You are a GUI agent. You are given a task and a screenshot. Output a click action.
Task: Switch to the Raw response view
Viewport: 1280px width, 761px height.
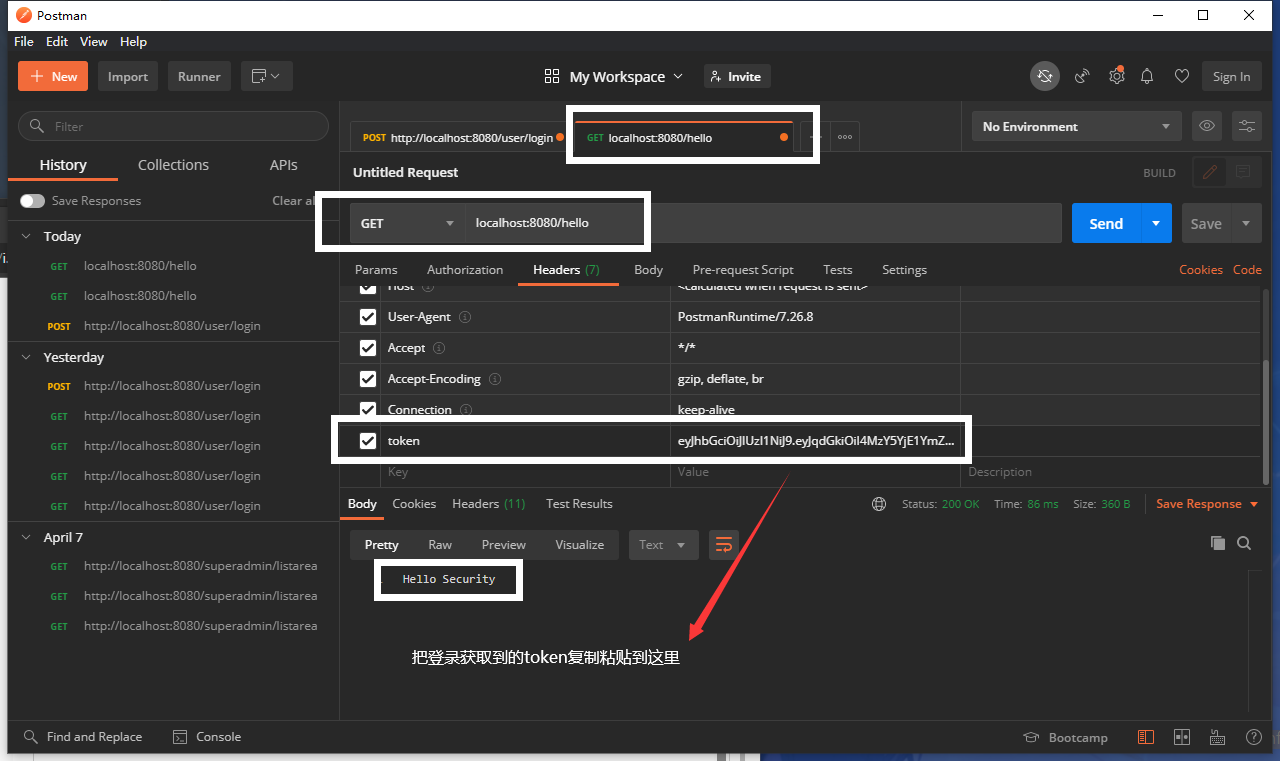[x=440, y=545]
